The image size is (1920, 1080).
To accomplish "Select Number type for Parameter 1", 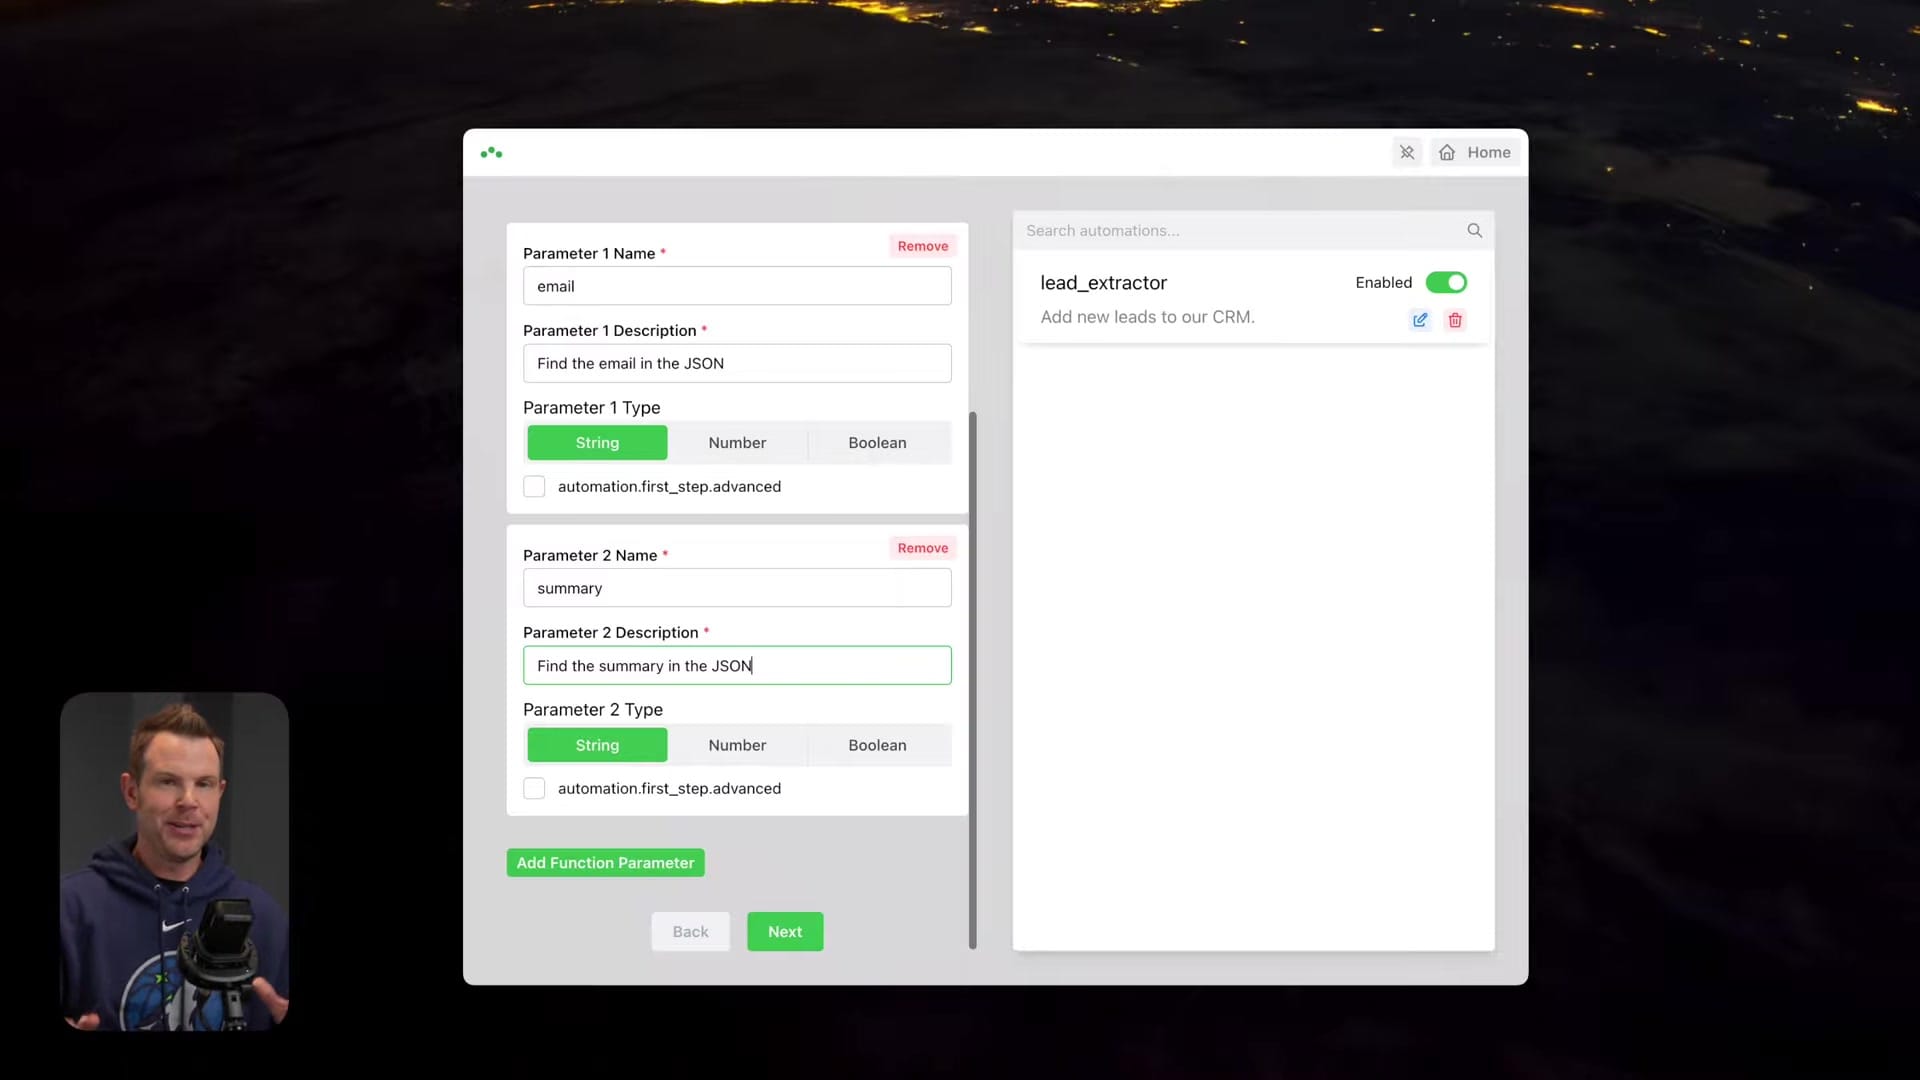I will 737,442.
